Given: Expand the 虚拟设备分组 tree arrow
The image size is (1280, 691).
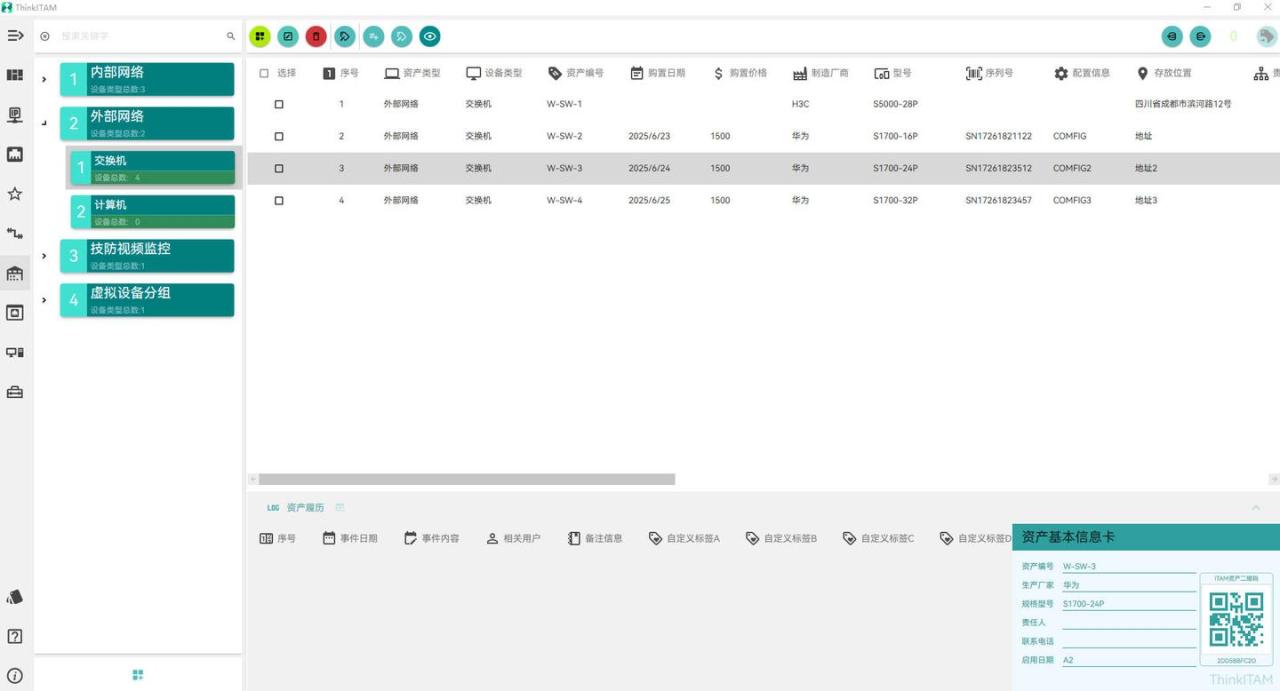Looking at the screenshot, I should [44, 300].
